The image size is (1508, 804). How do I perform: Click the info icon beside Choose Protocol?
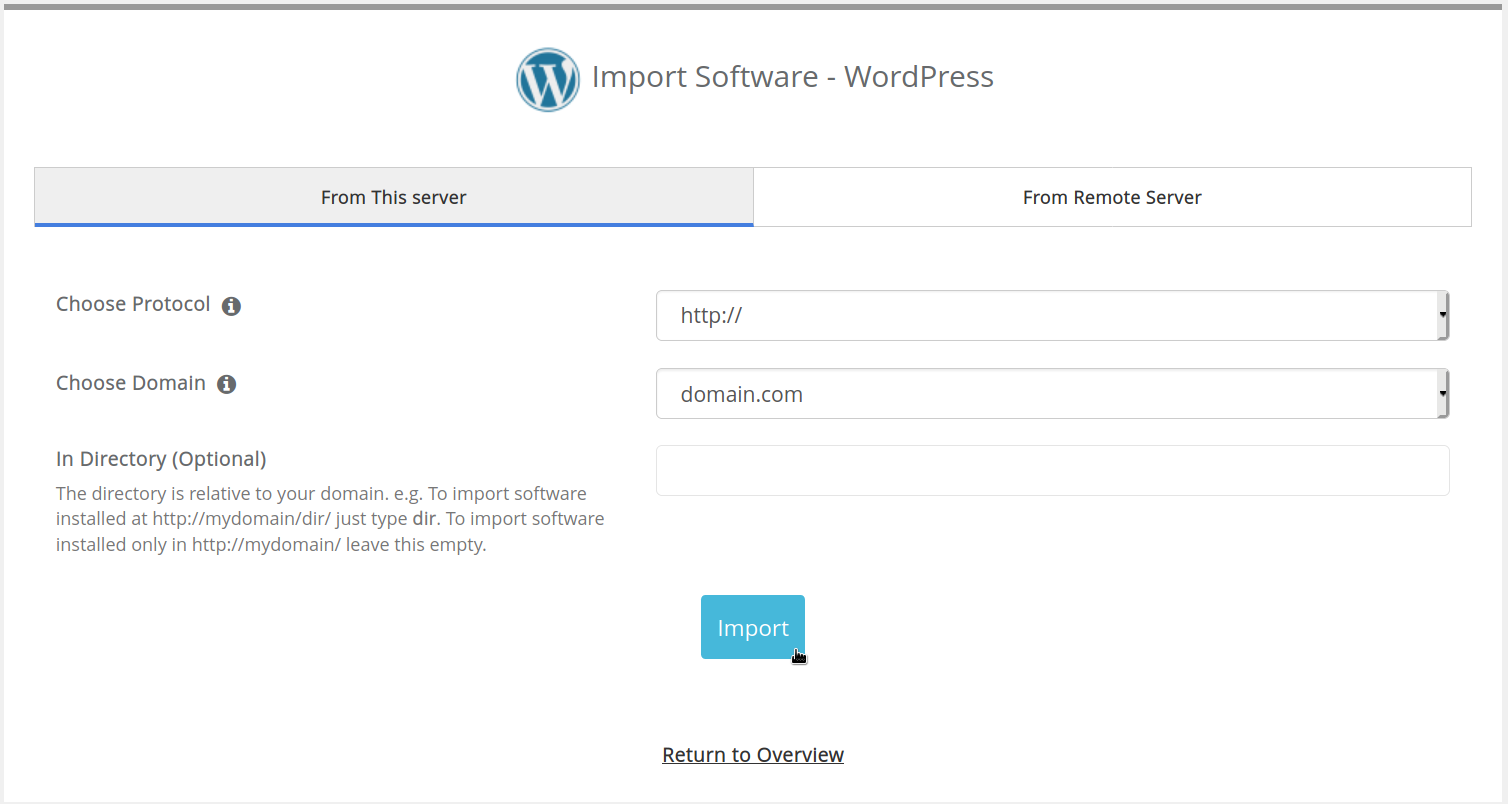click(x=231, y=306)
